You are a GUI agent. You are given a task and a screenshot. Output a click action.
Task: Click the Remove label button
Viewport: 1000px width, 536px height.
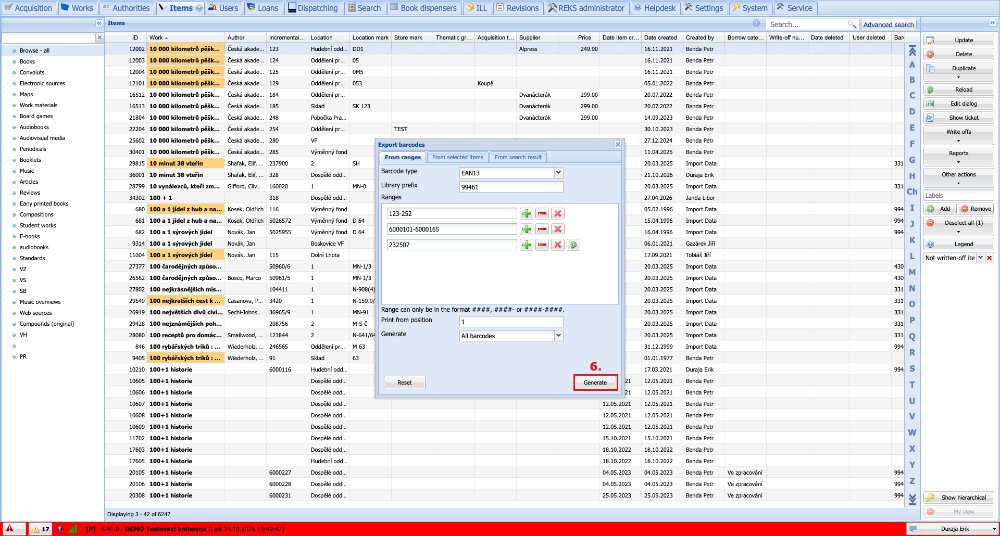[976, 209]
